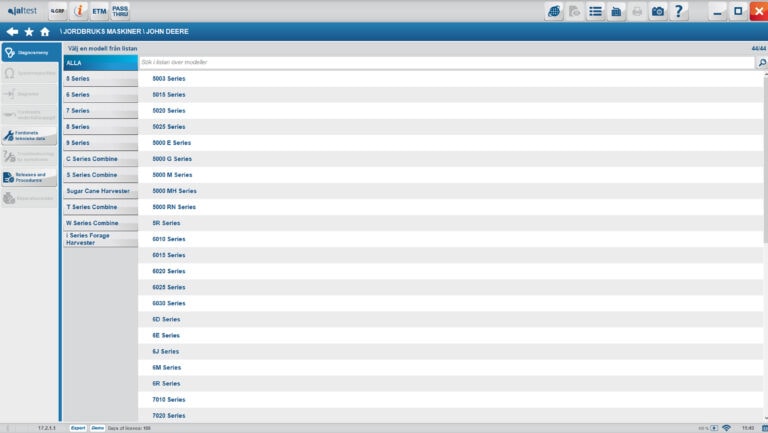Go back using the left arrow
768x433 pixels.
point(12,32)
